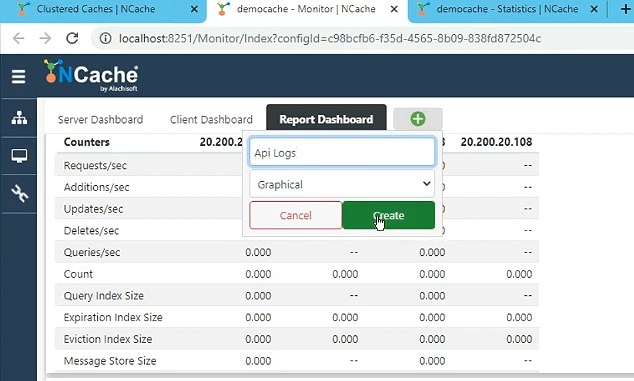Click Count value under 20.200.20.108 column
Image resolution: width=634 pixels, height=381 pixels.
point(519,274)
